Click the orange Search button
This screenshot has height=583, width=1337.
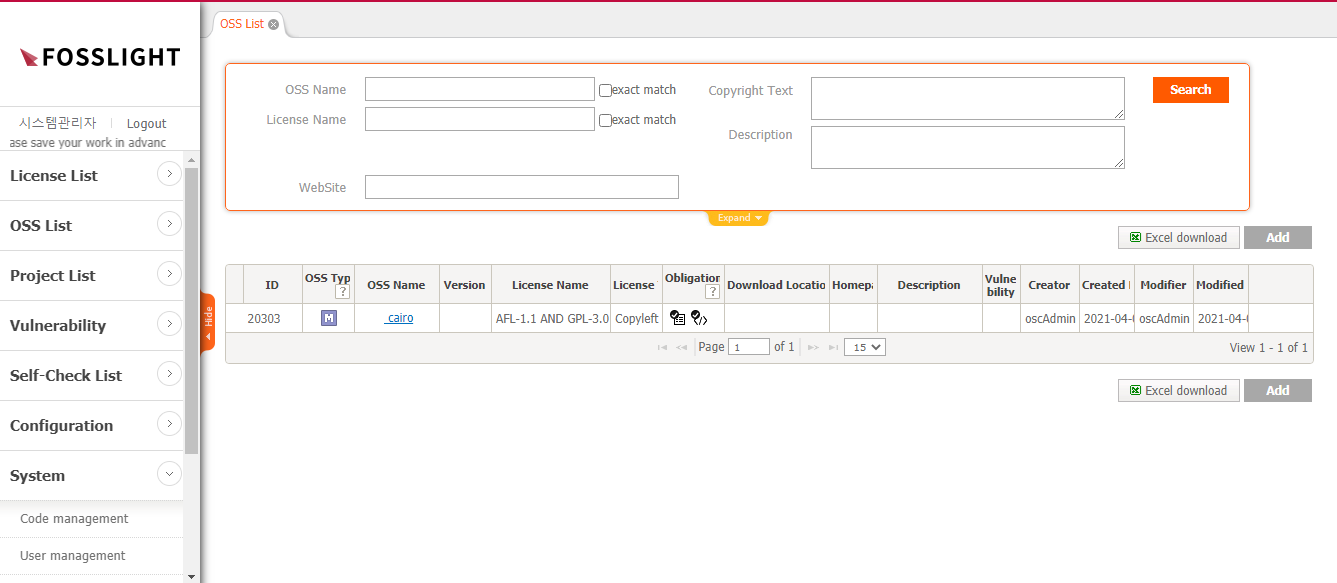[x=1191, y=90]
